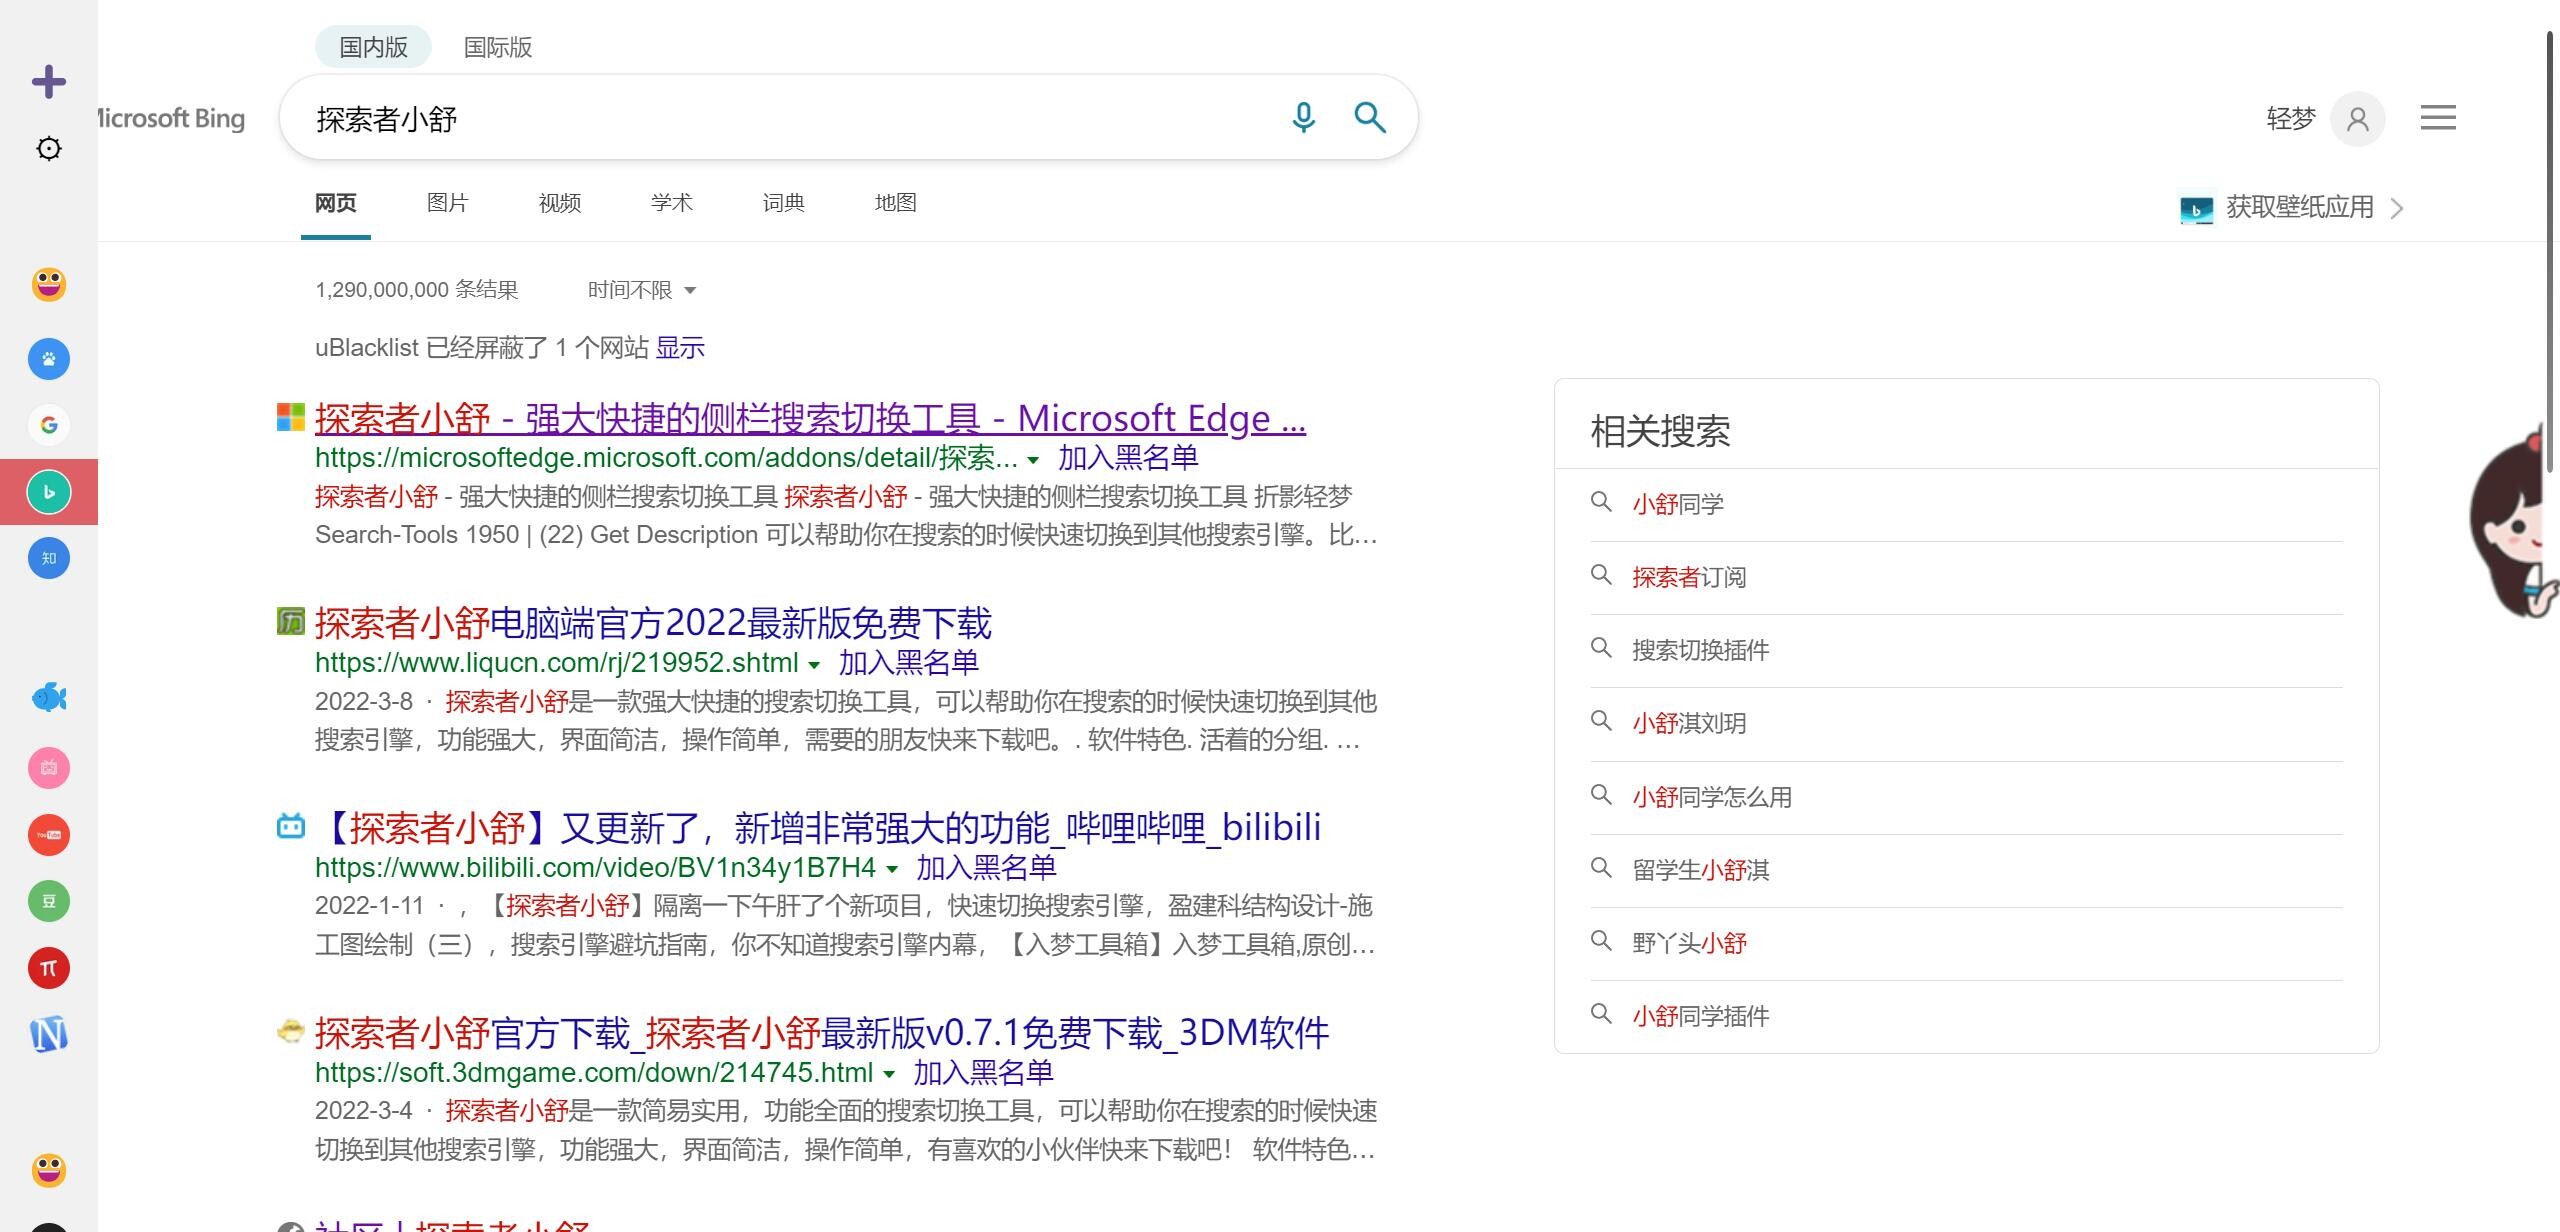The width and height of the screenshot is (2560, 1232).
Task: Open the hamburger menu at top right
Action: (2438, 118)
